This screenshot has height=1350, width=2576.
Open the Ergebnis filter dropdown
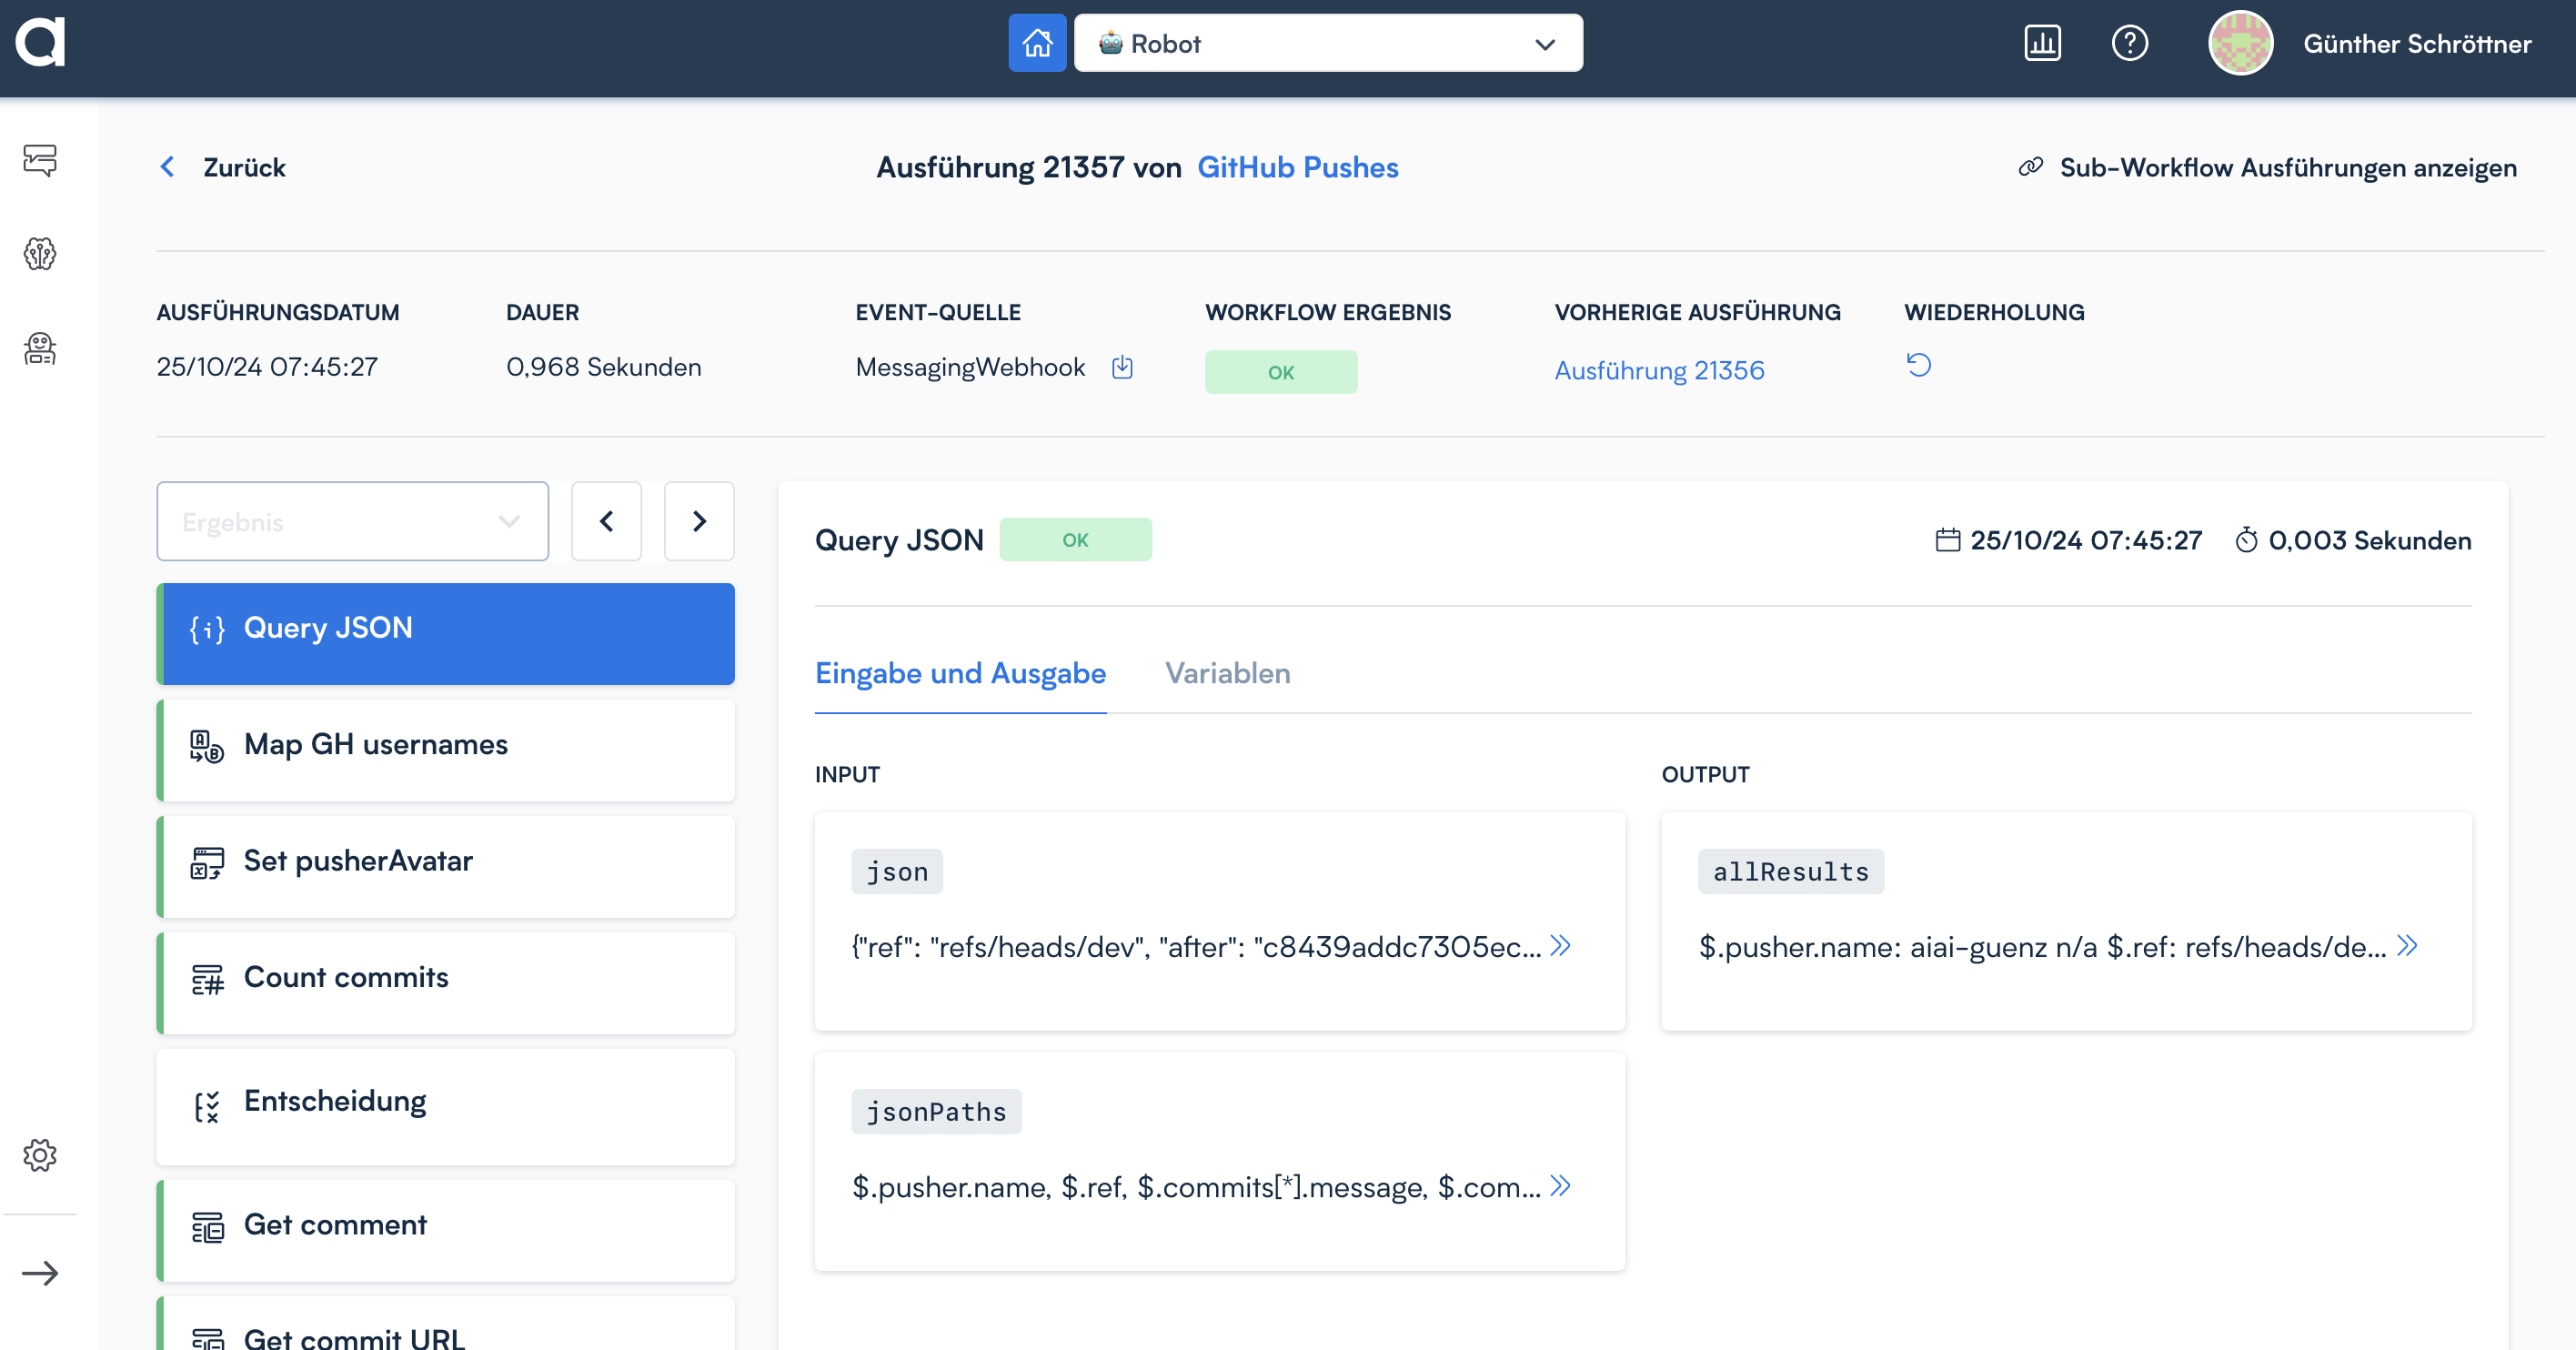pyautogui.click(x=352, y=521)
